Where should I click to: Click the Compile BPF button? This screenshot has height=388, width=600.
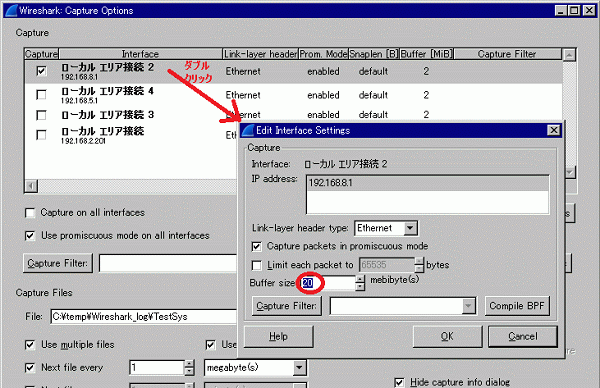517,306
